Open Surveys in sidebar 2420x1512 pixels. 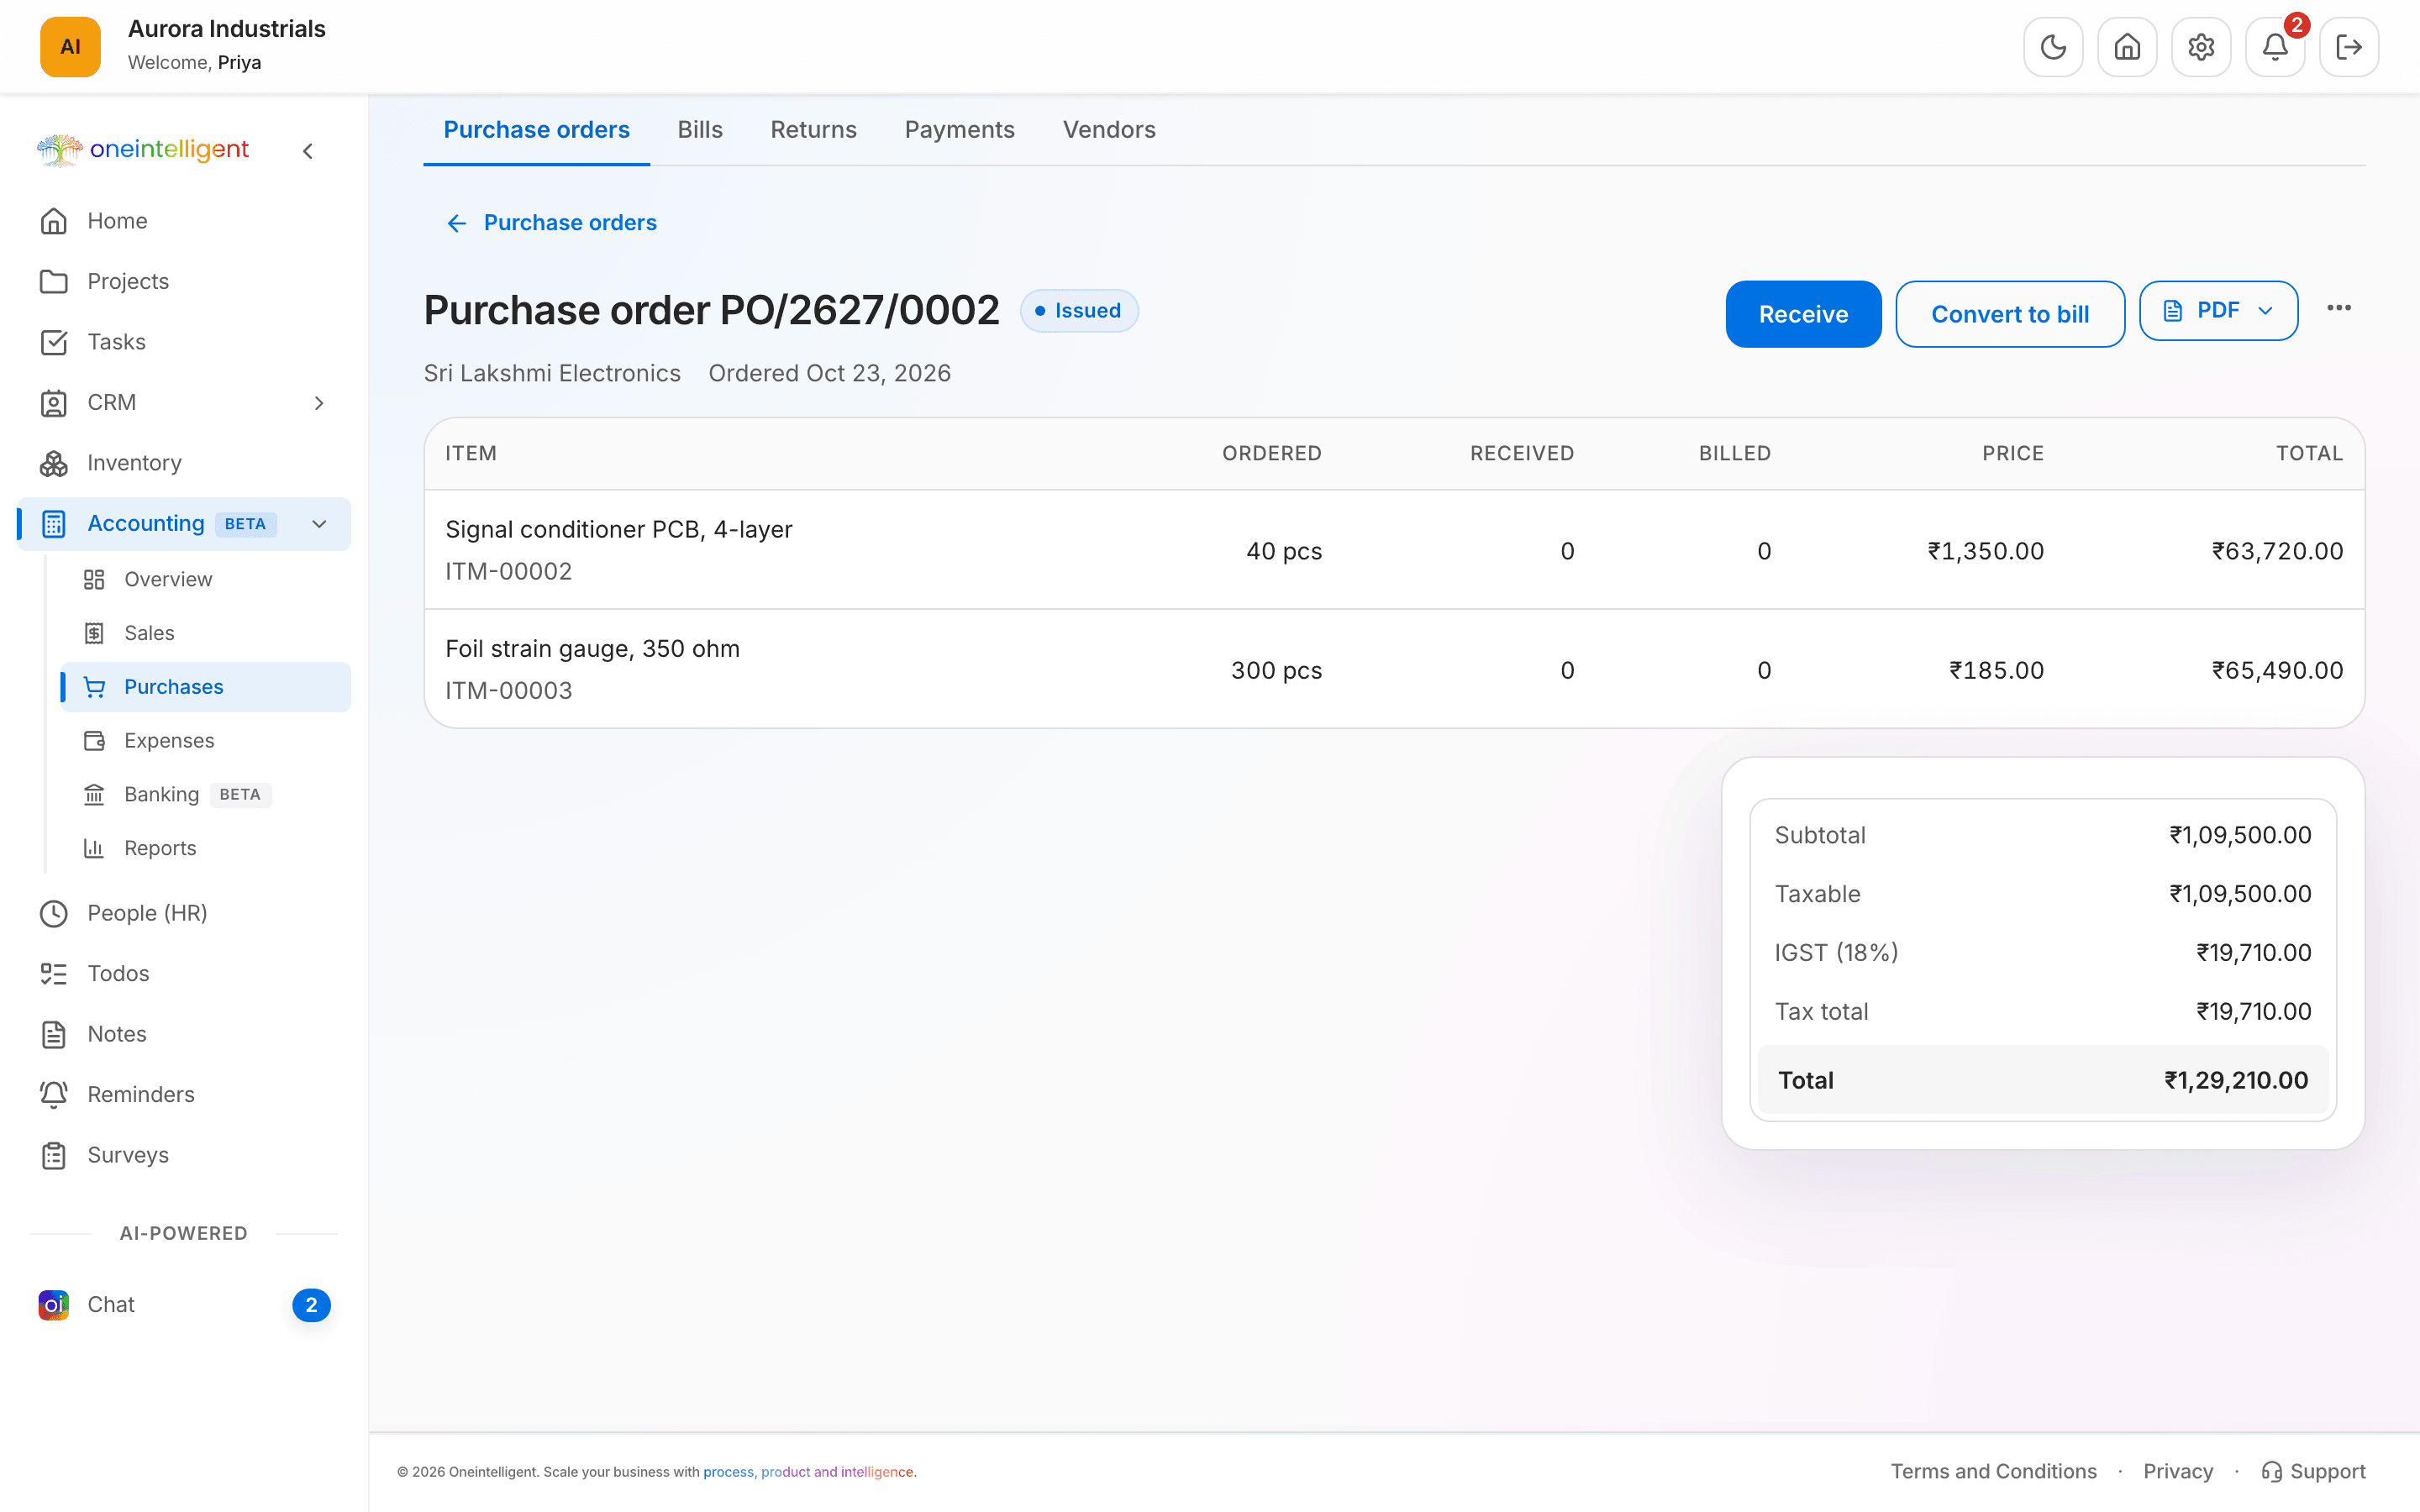click(x=184, y=1155)
